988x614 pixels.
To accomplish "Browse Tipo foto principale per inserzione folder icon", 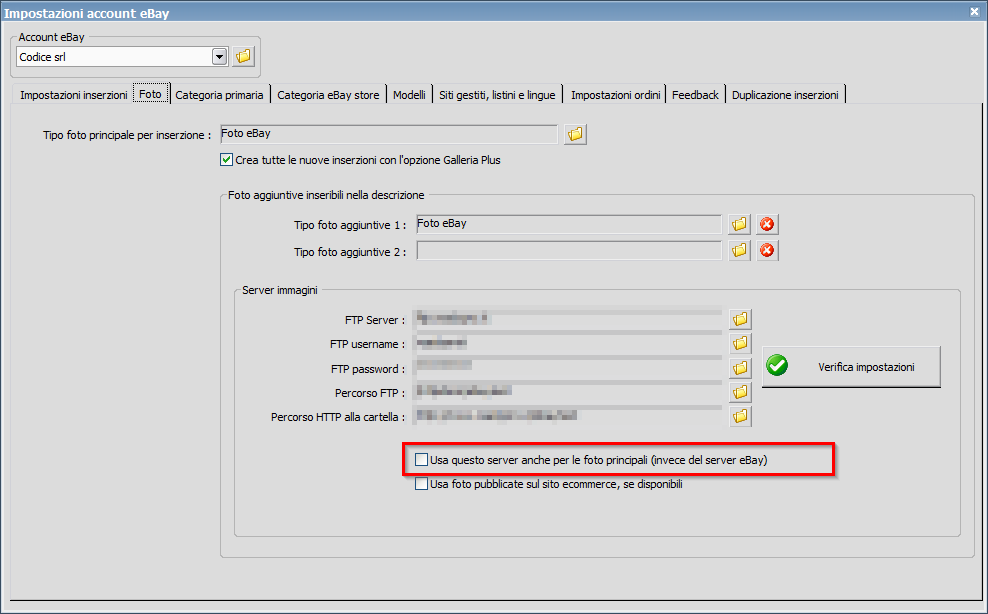I will point(575,134).
